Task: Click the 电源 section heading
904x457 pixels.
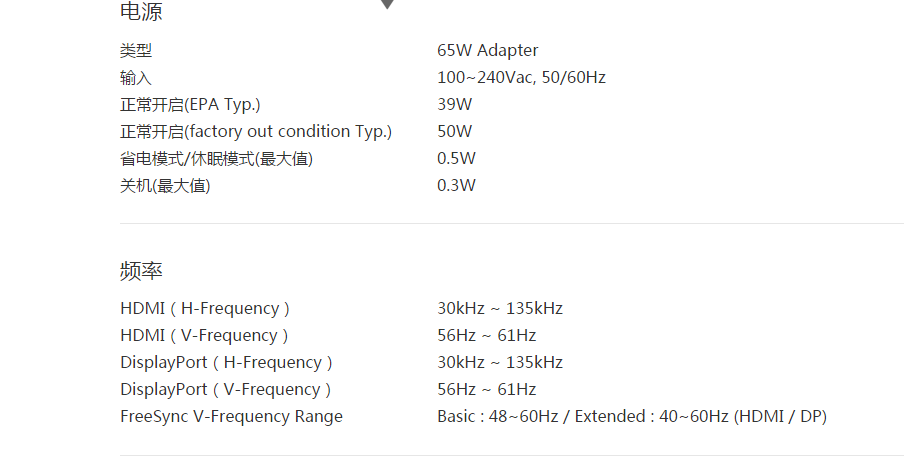Action: 141,12
